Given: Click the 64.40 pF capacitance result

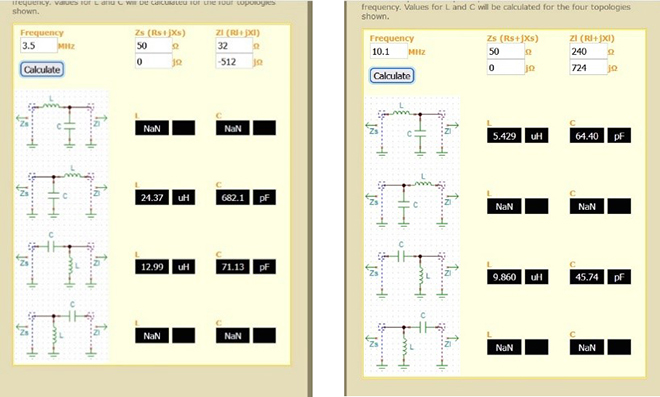Looking at the screenshot, I should (x=587, y=136).
